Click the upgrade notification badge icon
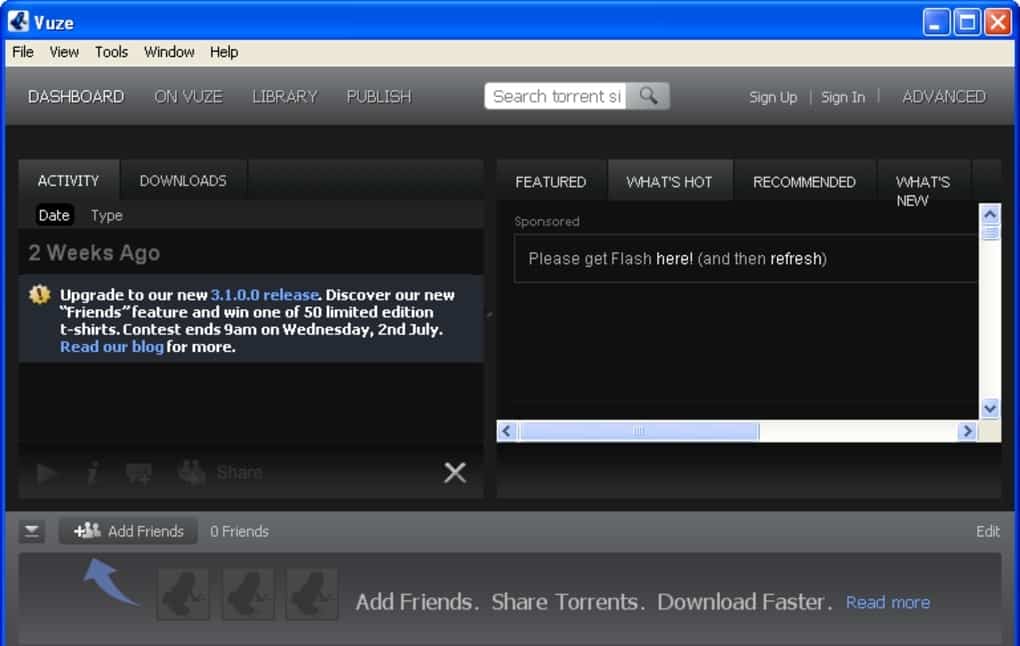The image size is (1020, 646). (40, 295)
